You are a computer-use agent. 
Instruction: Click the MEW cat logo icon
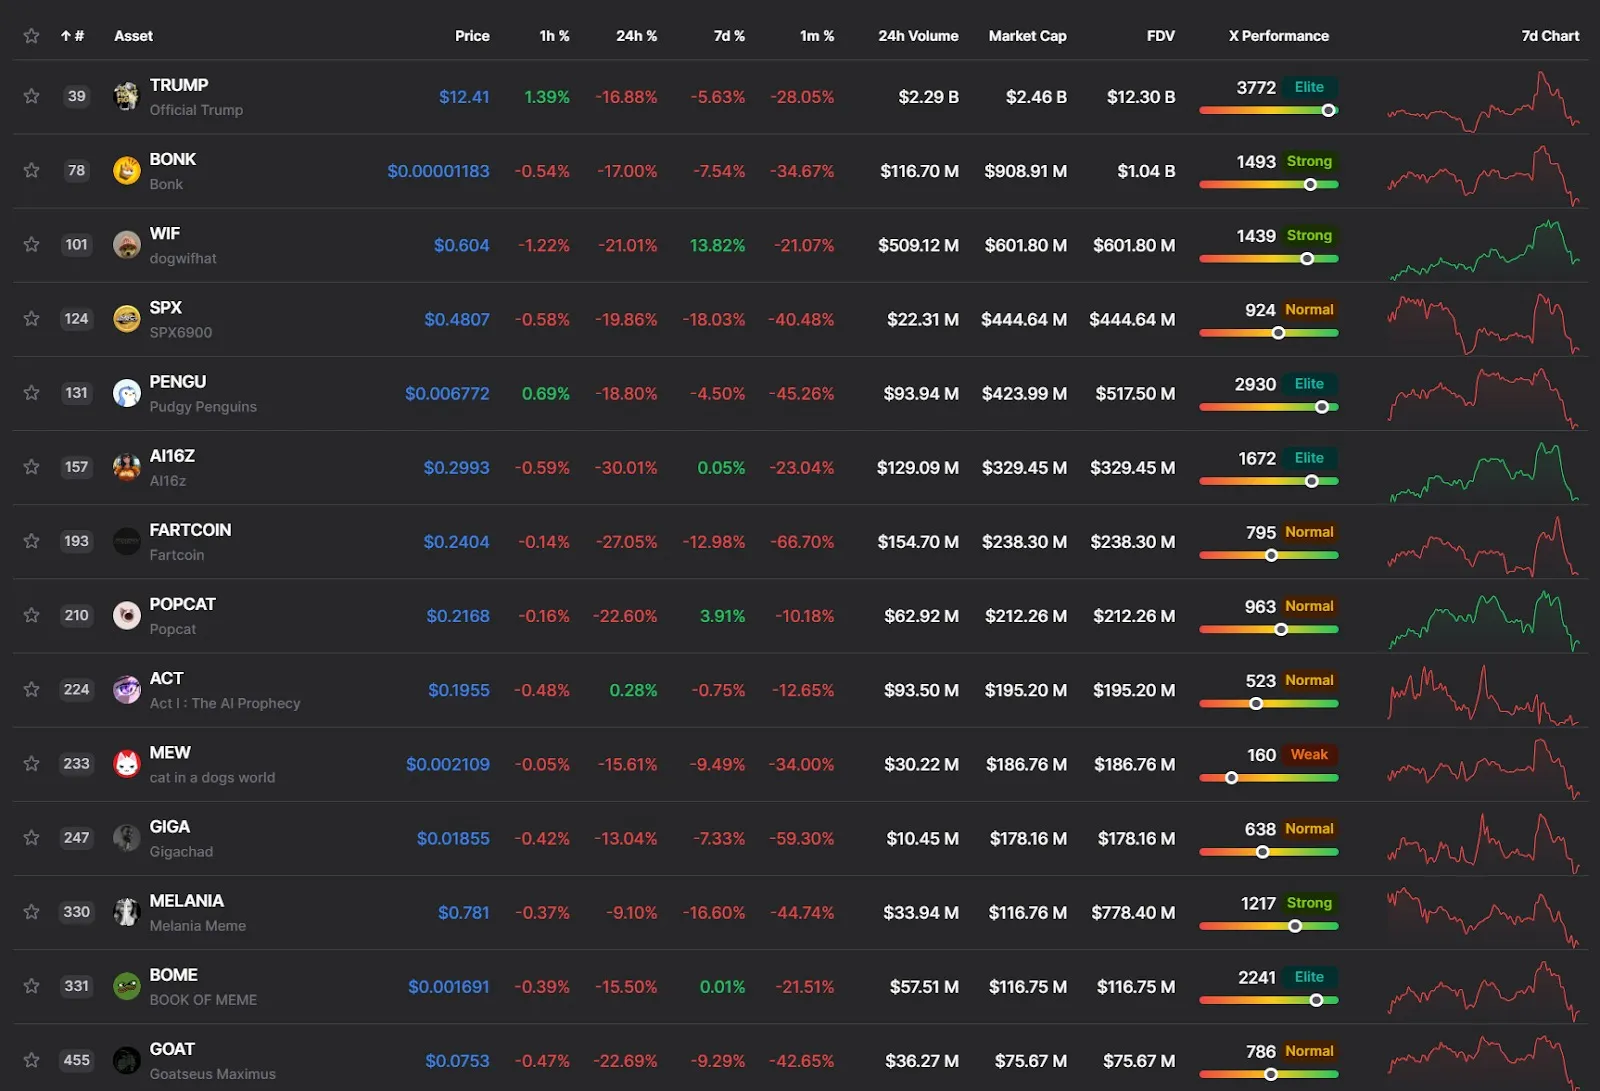tap(126, 764)
